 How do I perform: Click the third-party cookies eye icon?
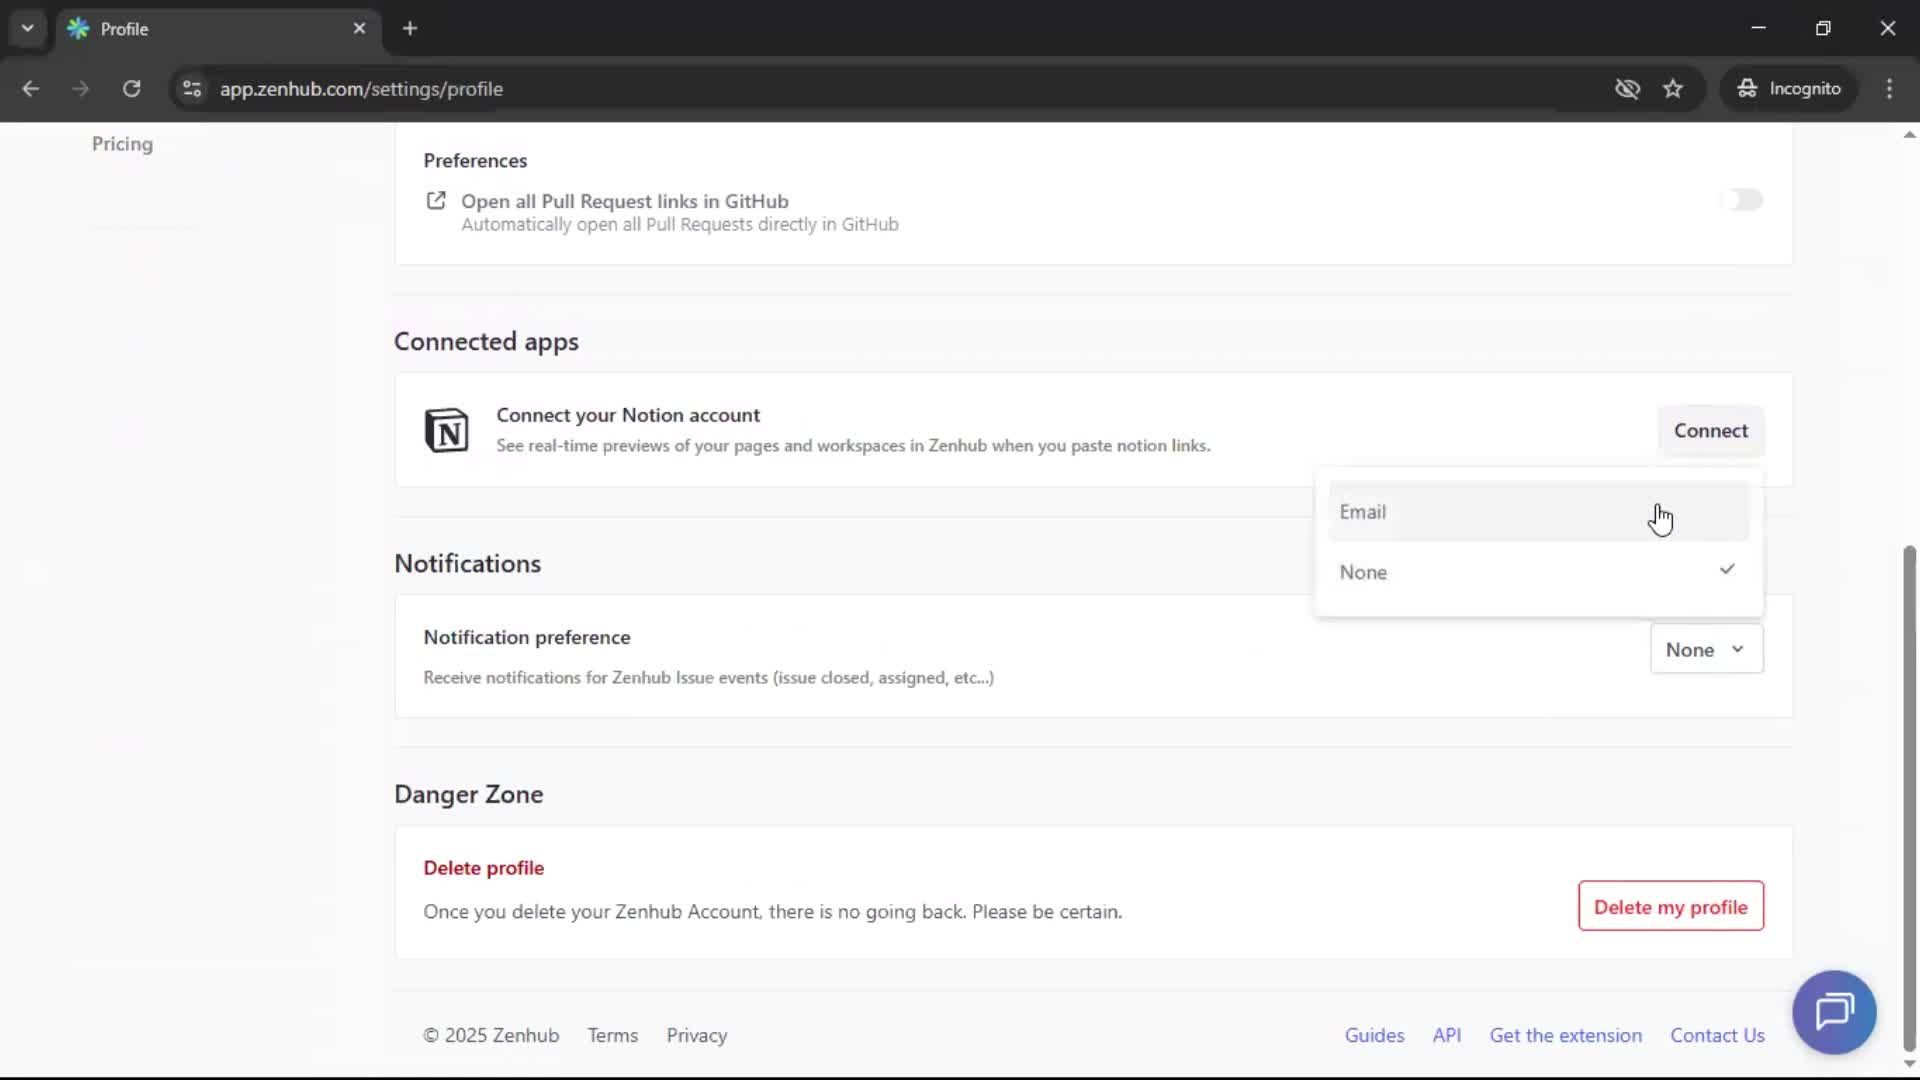[1628, 88]
